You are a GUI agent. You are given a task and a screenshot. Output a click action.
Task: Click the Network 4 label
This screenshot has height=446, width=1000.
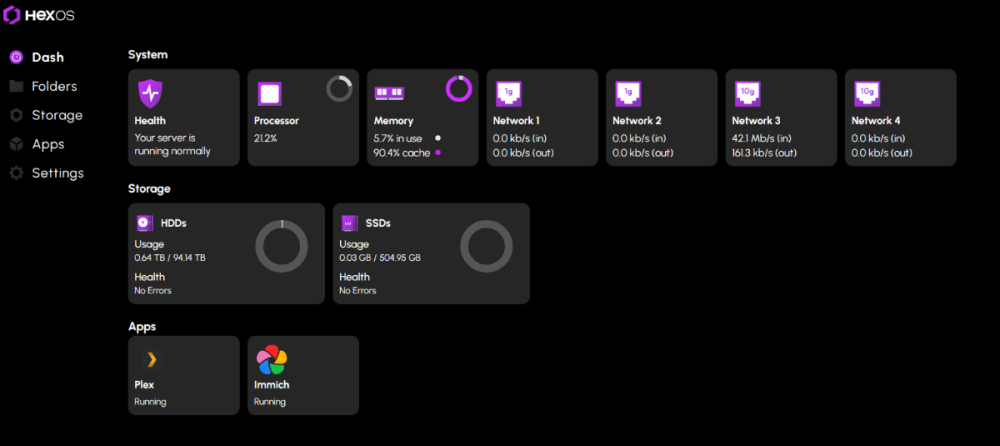point(877,121)
